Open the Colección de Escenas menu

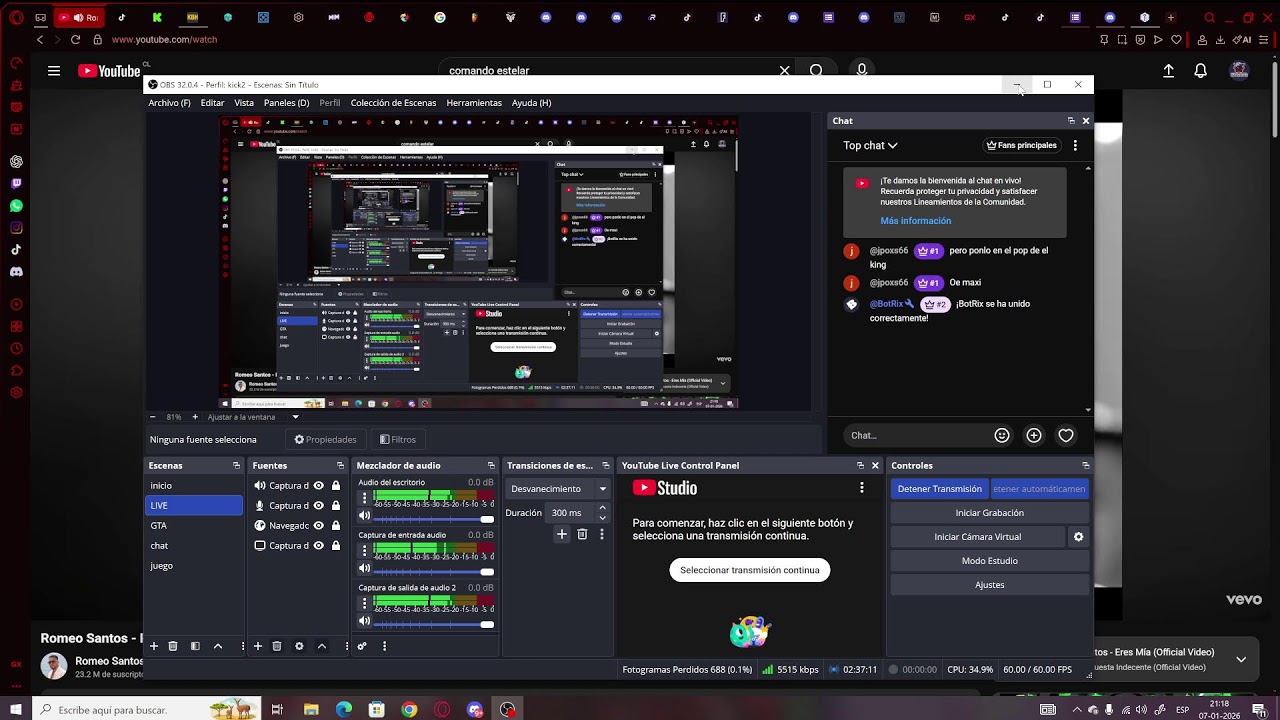pyautogui.click(x=393, y=103)
